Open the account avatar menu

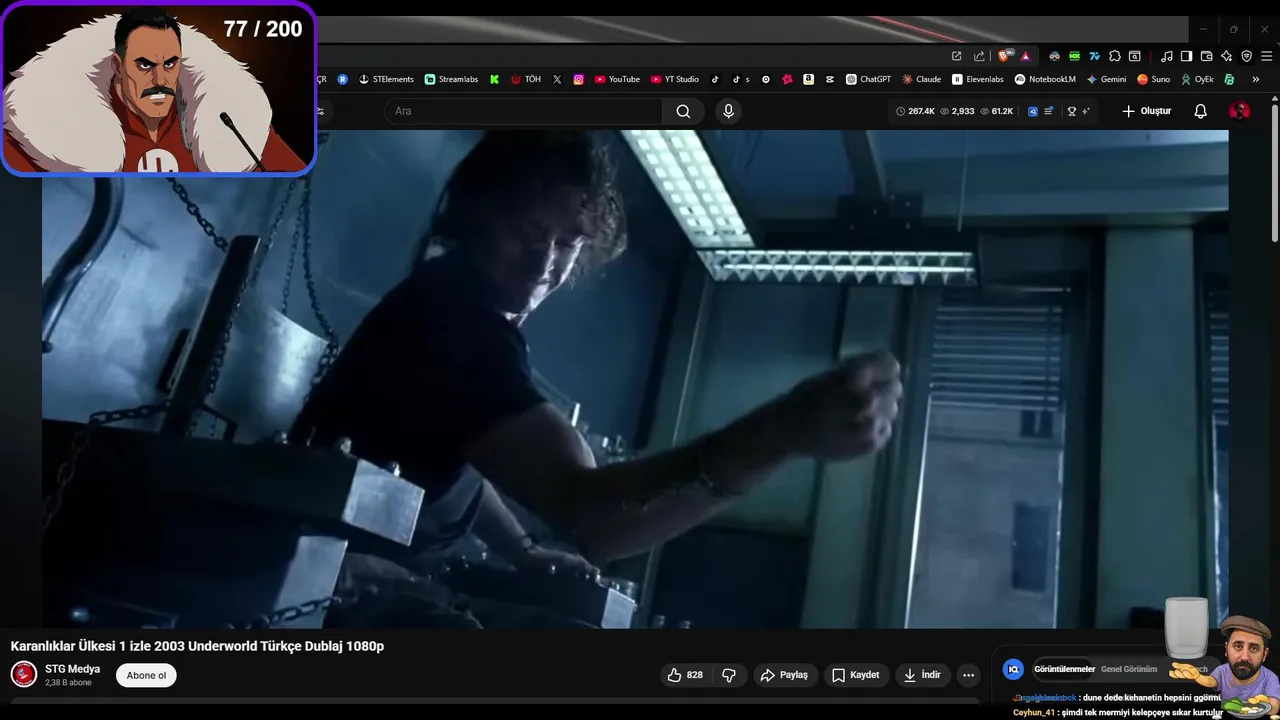tap(1239, 111)
